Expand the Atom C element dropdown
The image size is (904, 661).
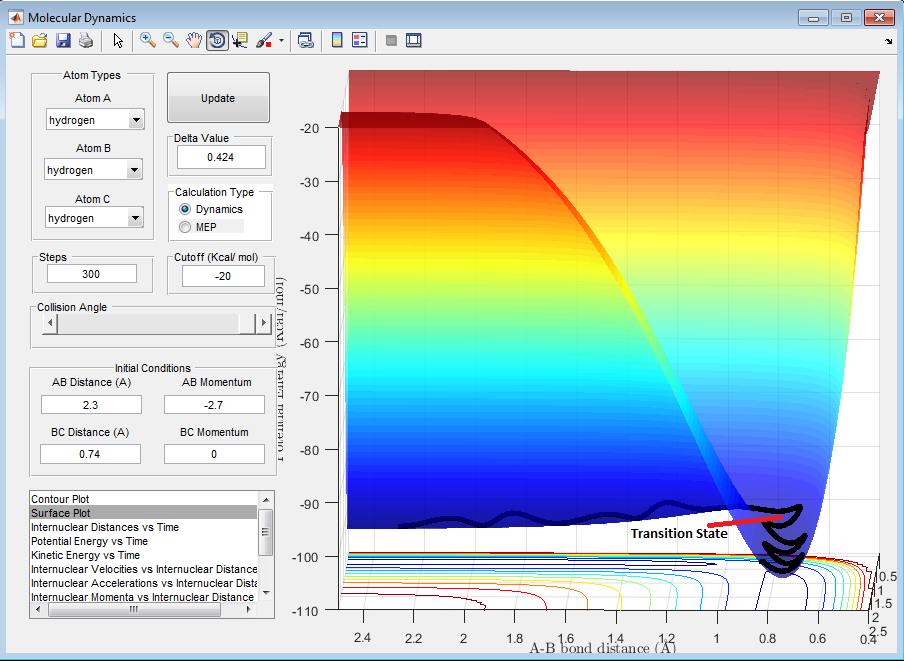(136, 218)
